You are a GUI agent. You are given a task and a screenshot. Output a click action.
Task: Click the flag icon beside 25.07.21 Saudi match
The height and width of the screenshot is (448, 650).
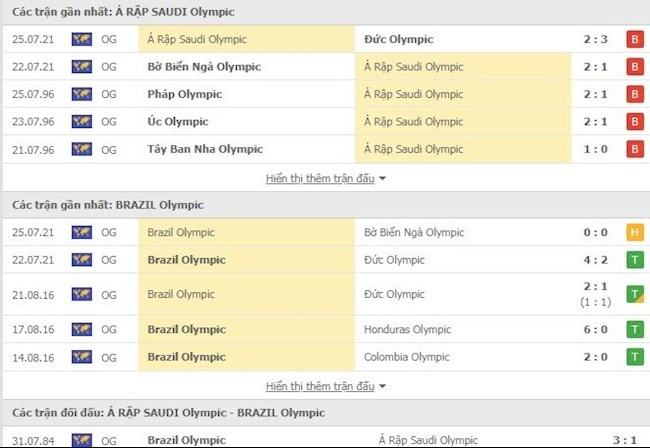pos(82,40)
